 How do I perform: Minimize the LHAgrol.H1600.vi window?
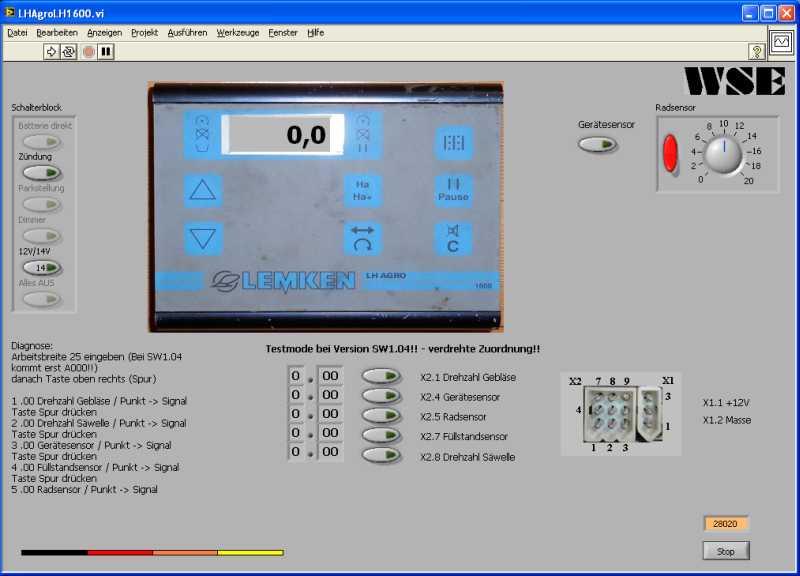pos(749,13)
